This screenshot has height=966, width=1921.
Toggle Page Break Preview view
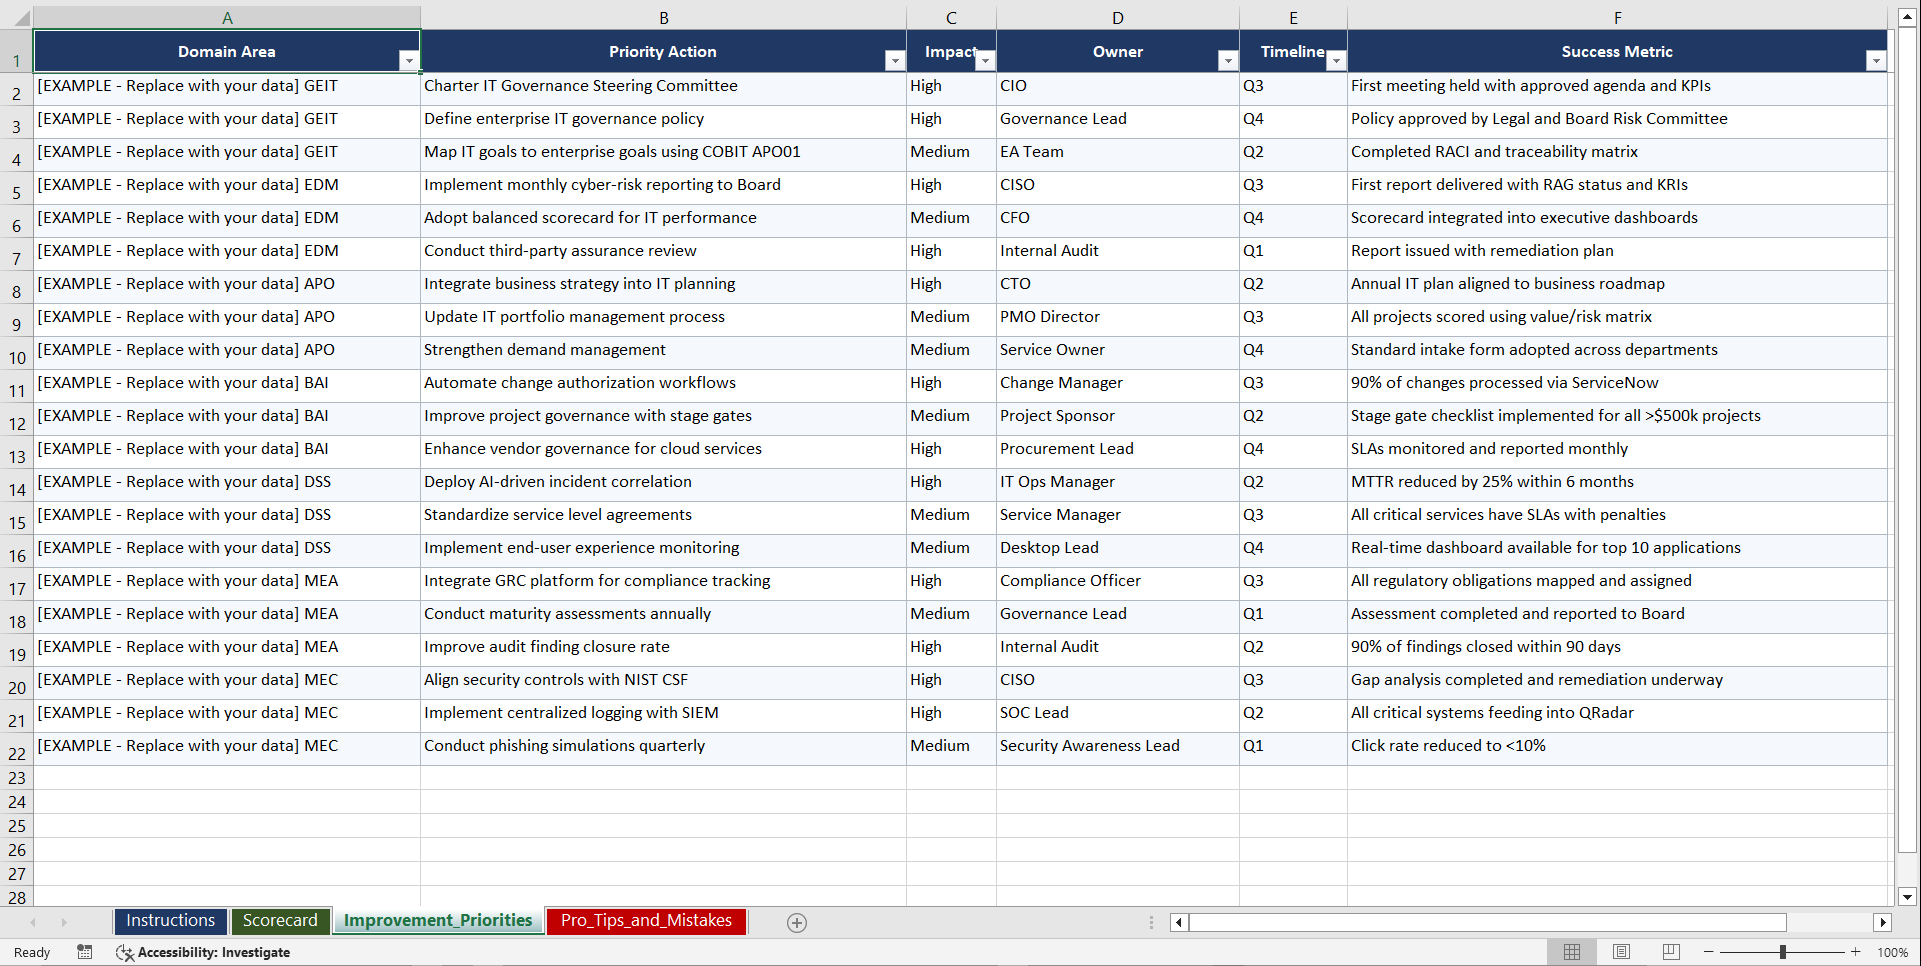[1670, 952]
